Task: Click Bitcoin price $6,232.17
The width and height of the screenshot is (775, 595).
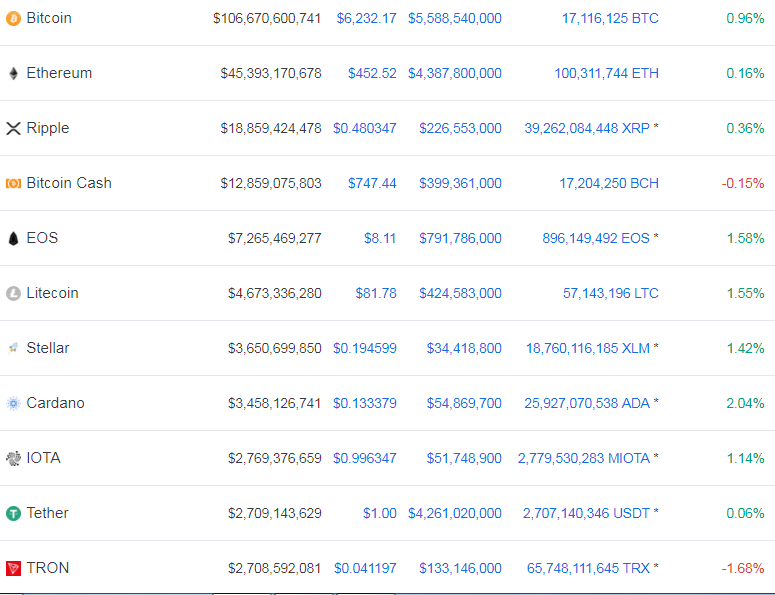Action: (x=366, y=19)
